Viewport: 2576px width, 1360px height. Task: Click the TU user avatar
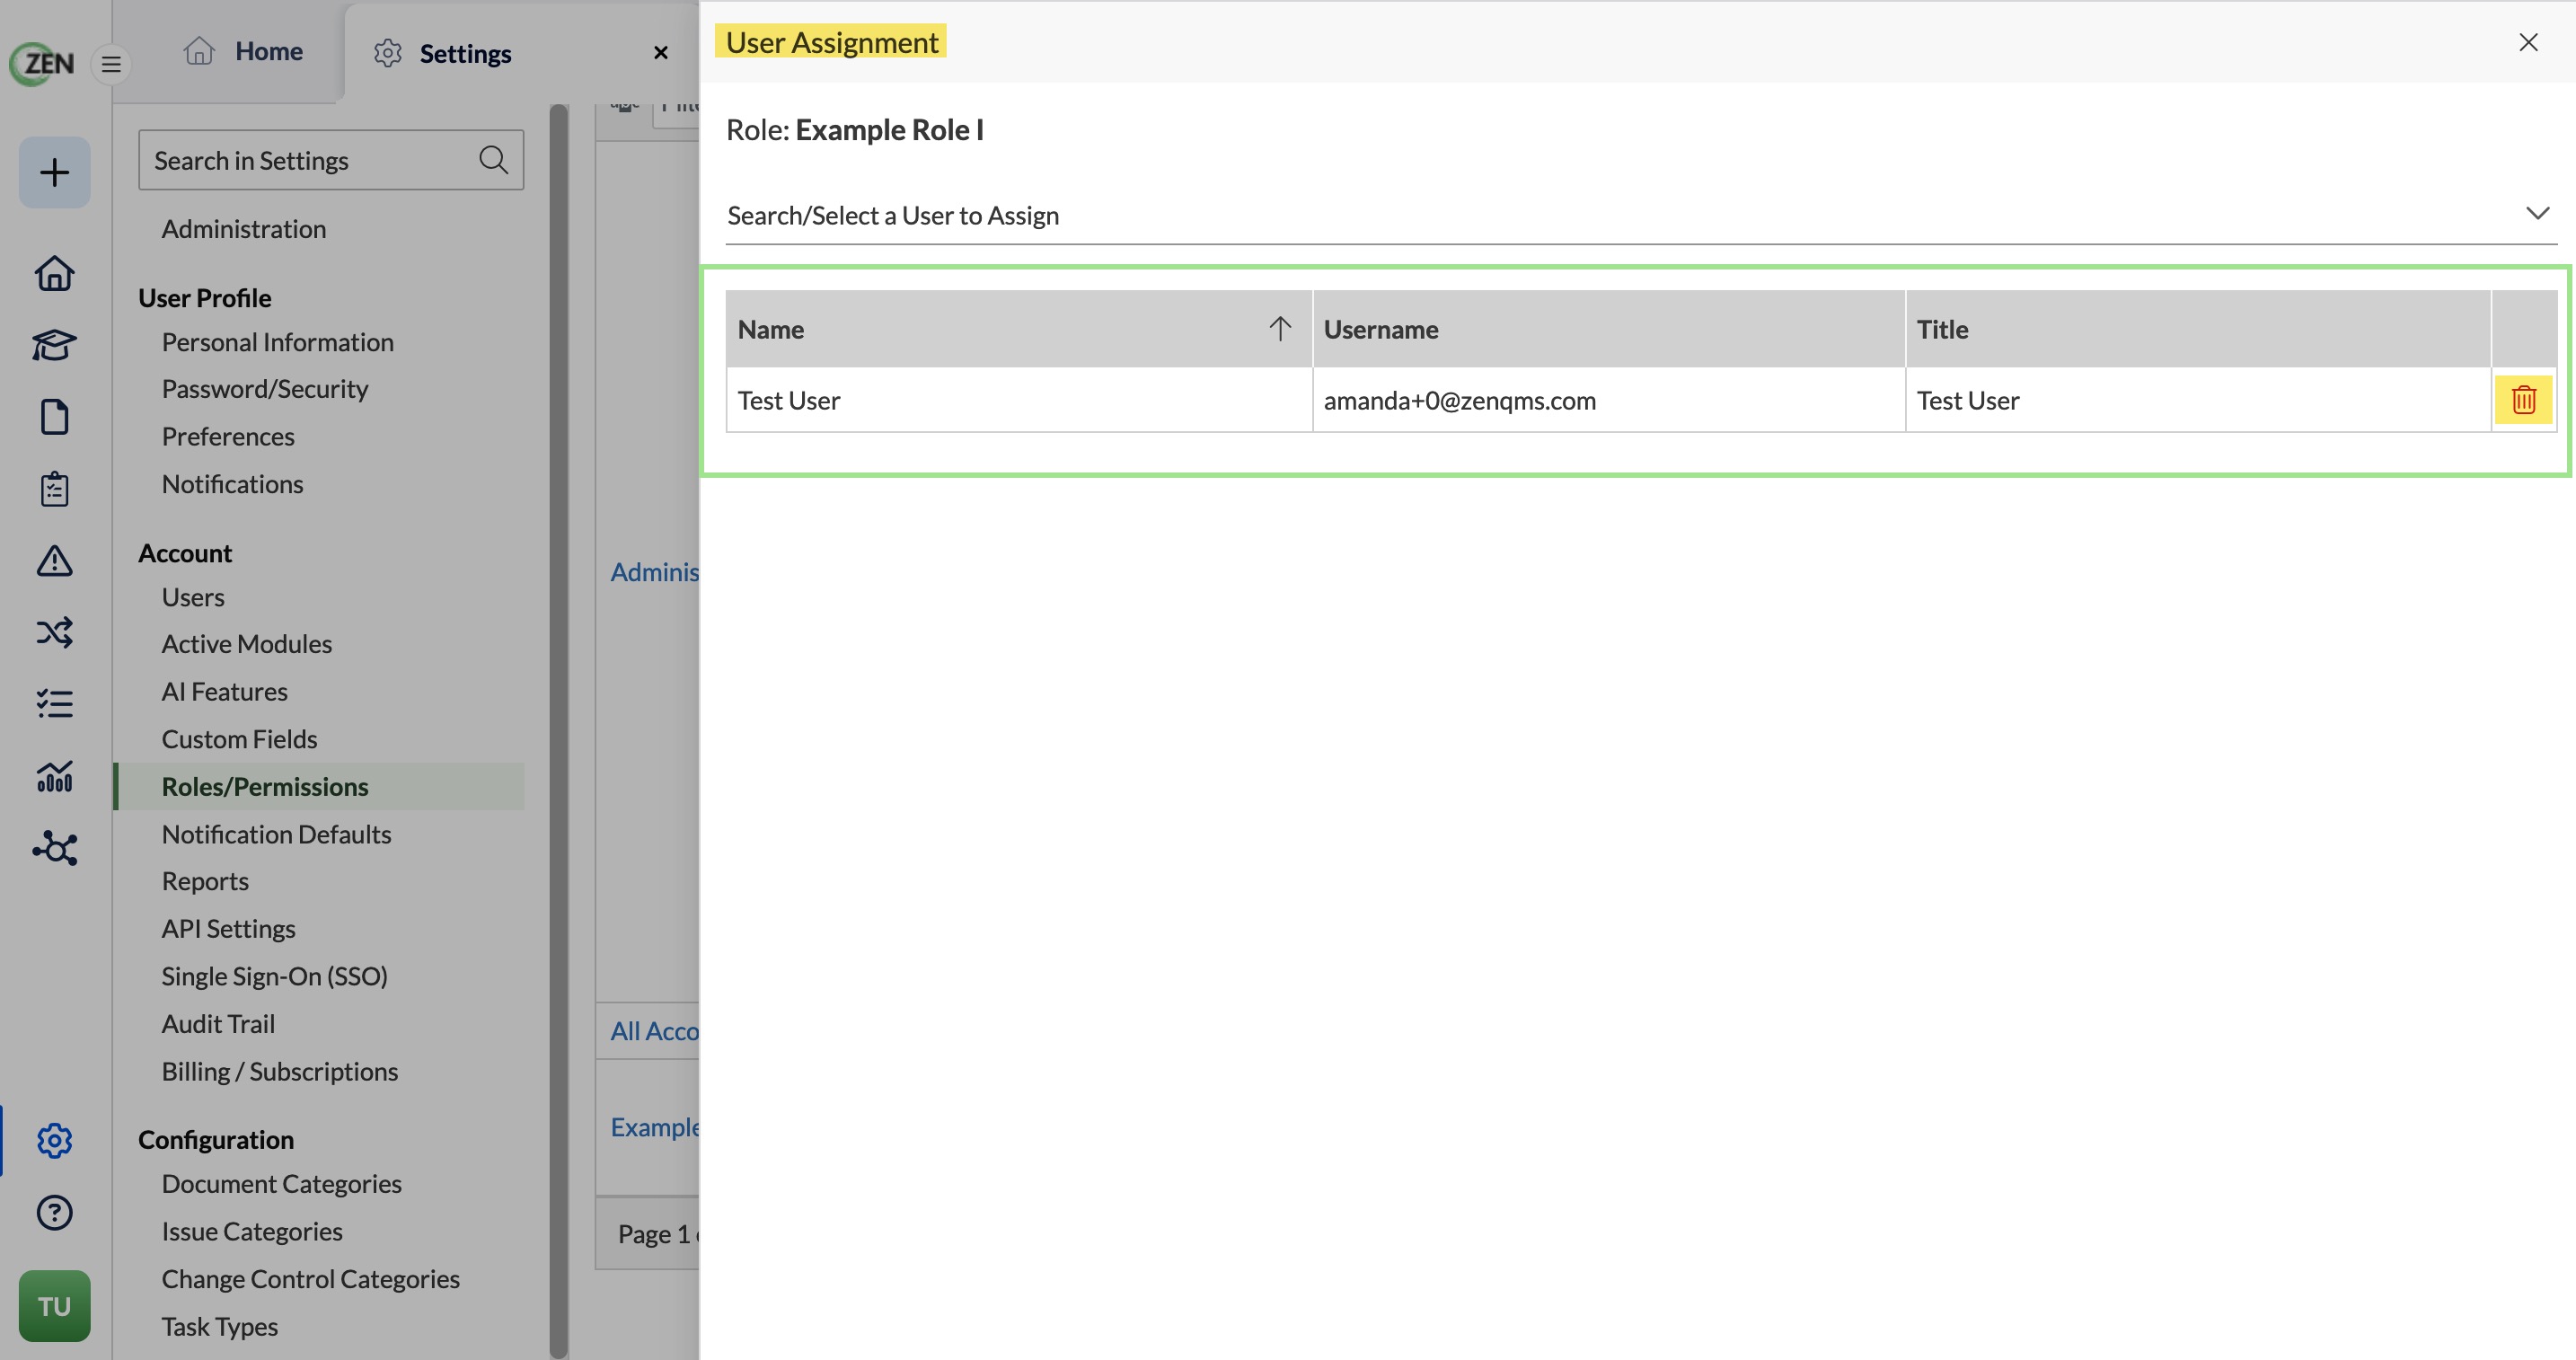click(55, 1306)
